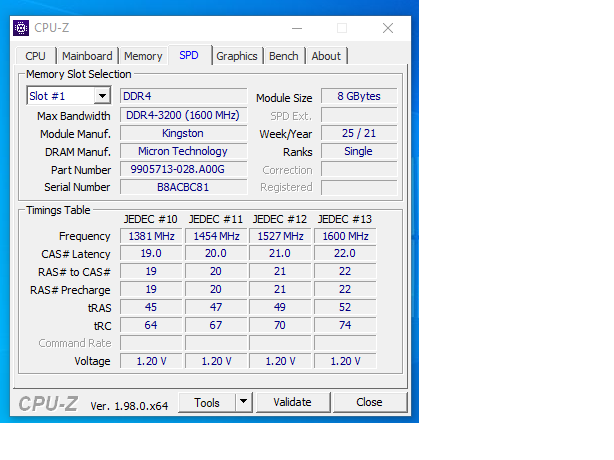614x460 pixels.
Task: Click the Week/Year value 25 / 21
Action: [359, 133]
